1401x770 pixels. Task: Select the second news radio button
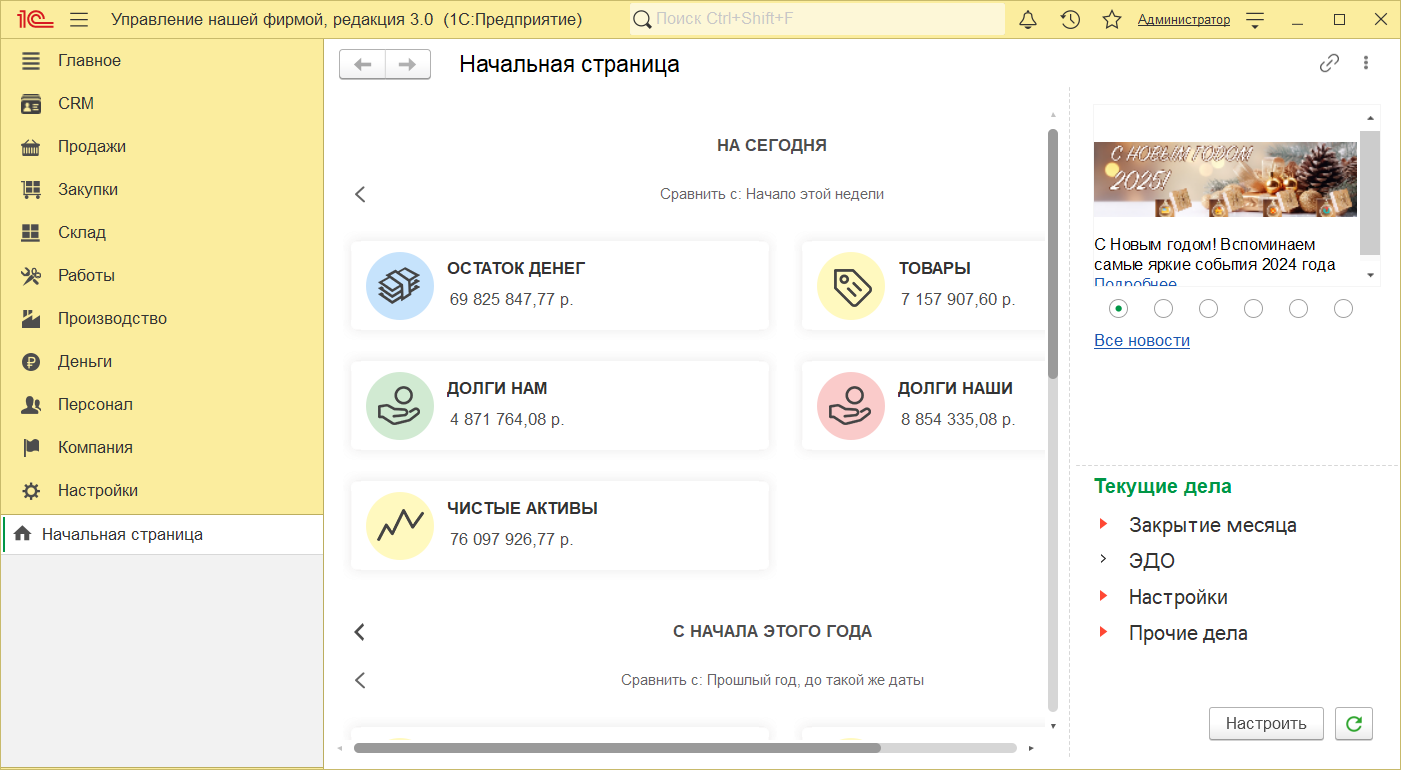1163,308
